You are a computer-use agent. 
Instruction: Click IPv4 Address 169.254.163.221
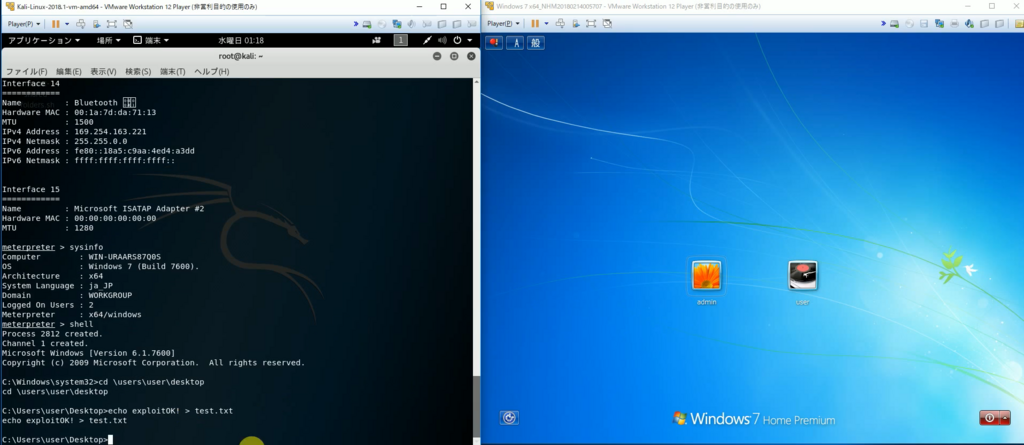point(110,131)
